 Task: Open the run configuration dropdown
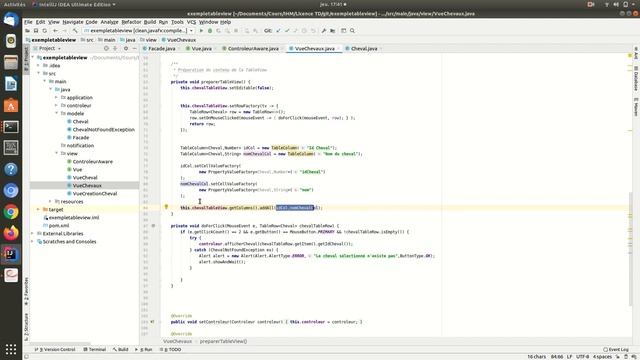138,31
